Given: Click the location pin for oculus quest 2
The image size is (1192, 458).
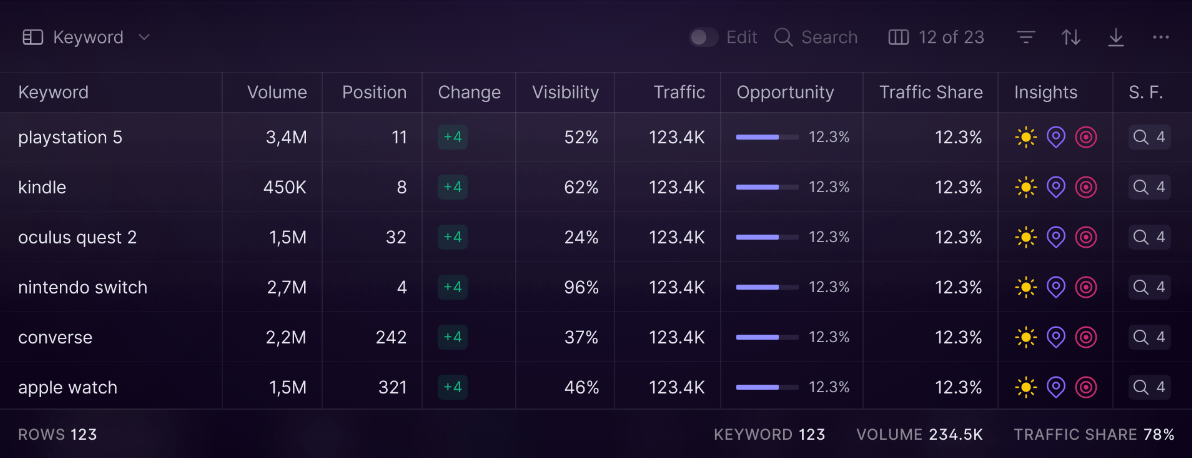Looking at the screenshot, I should click(x=1056, y=237).
